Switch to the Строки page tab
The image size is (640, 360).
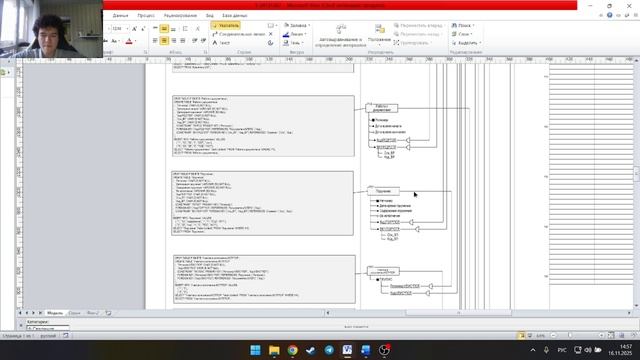[x=74, y=313]
